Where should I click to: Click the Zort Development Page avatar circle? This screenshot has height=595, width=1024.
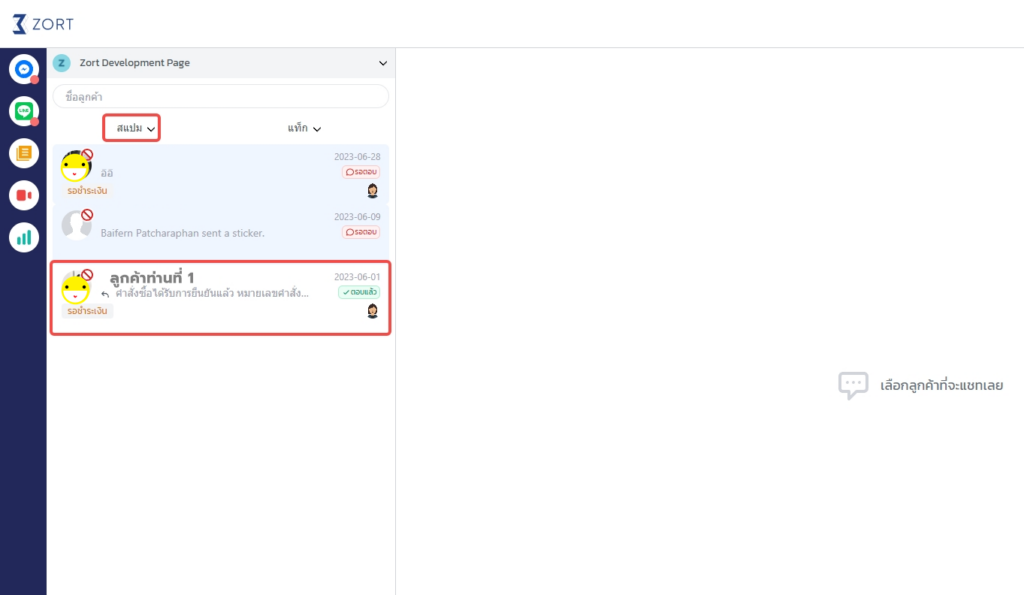62,63
